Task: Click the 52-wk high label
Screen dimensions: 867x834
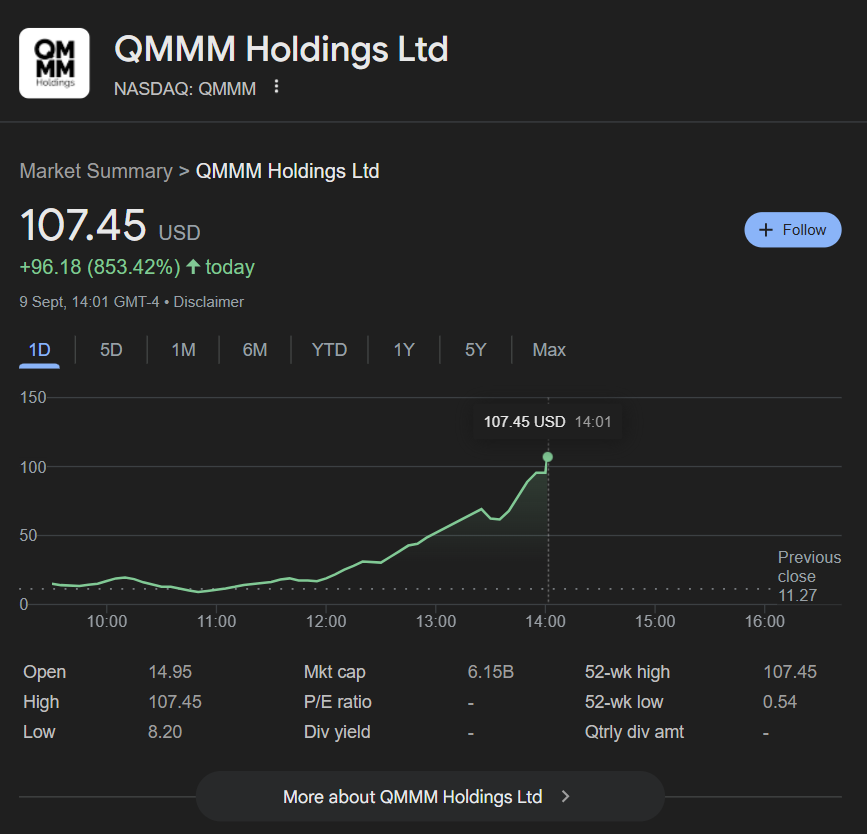Action: [x=627, y=671]
